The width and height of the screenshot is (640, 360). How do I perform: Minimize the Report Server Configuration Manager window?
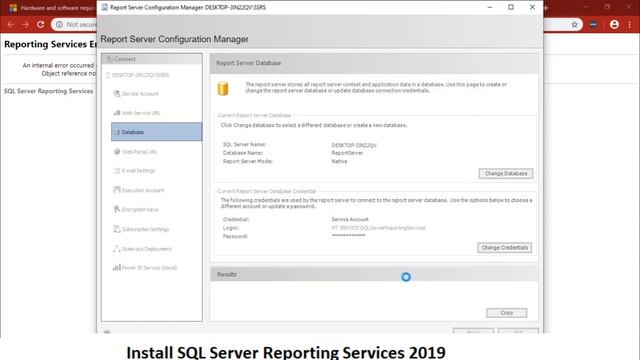pyautogui.click(x=490, y=7)
